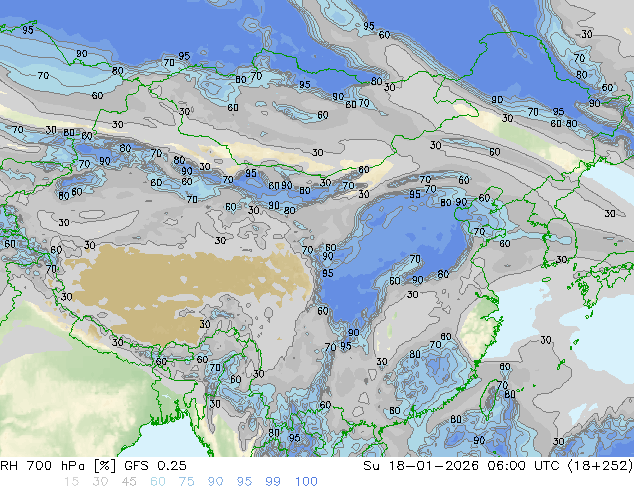This screenshot has width=634, height=490.
Task: Select the 15 value in the legend
Action: tap(71, 482)
